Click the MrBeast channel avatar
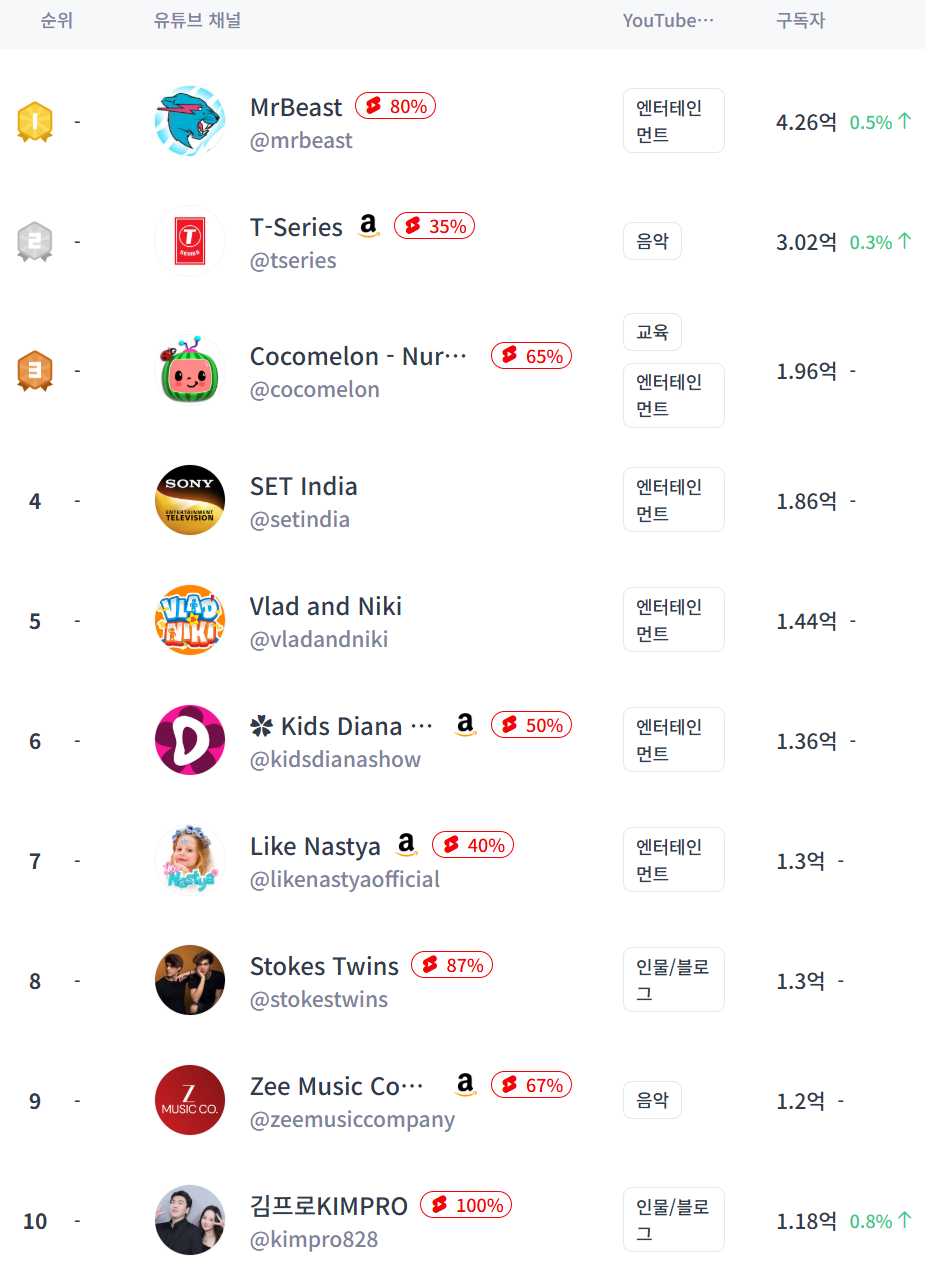 pos(190,121)
